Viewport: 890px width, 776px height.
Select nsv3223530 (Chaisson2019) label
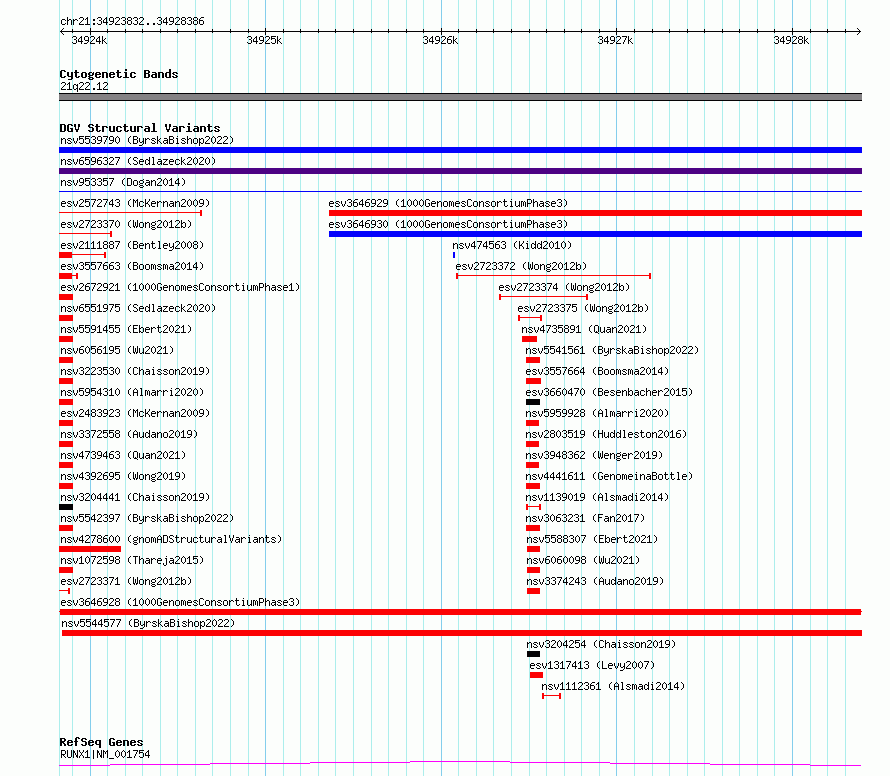135,371
